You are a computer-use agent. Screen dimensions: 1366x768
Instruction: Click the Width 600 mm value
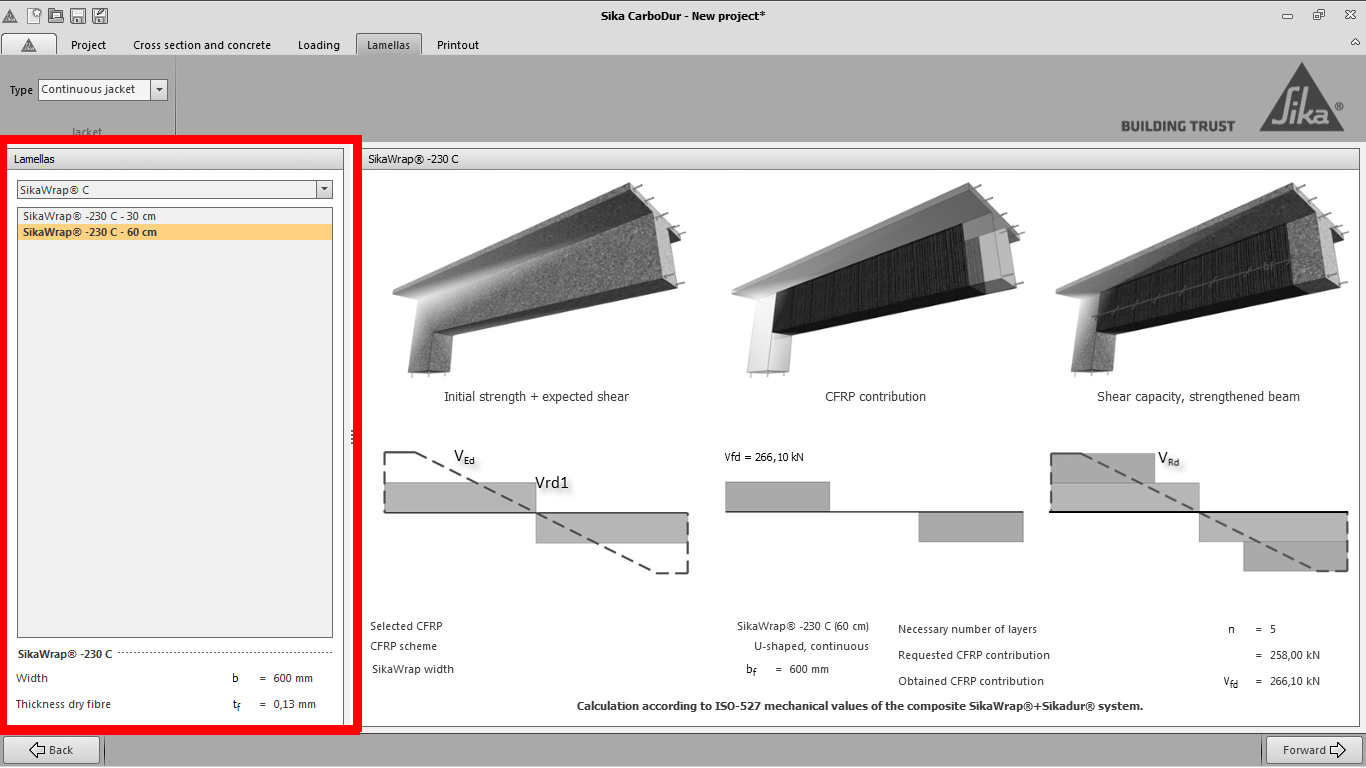click(x=293, y=678)
